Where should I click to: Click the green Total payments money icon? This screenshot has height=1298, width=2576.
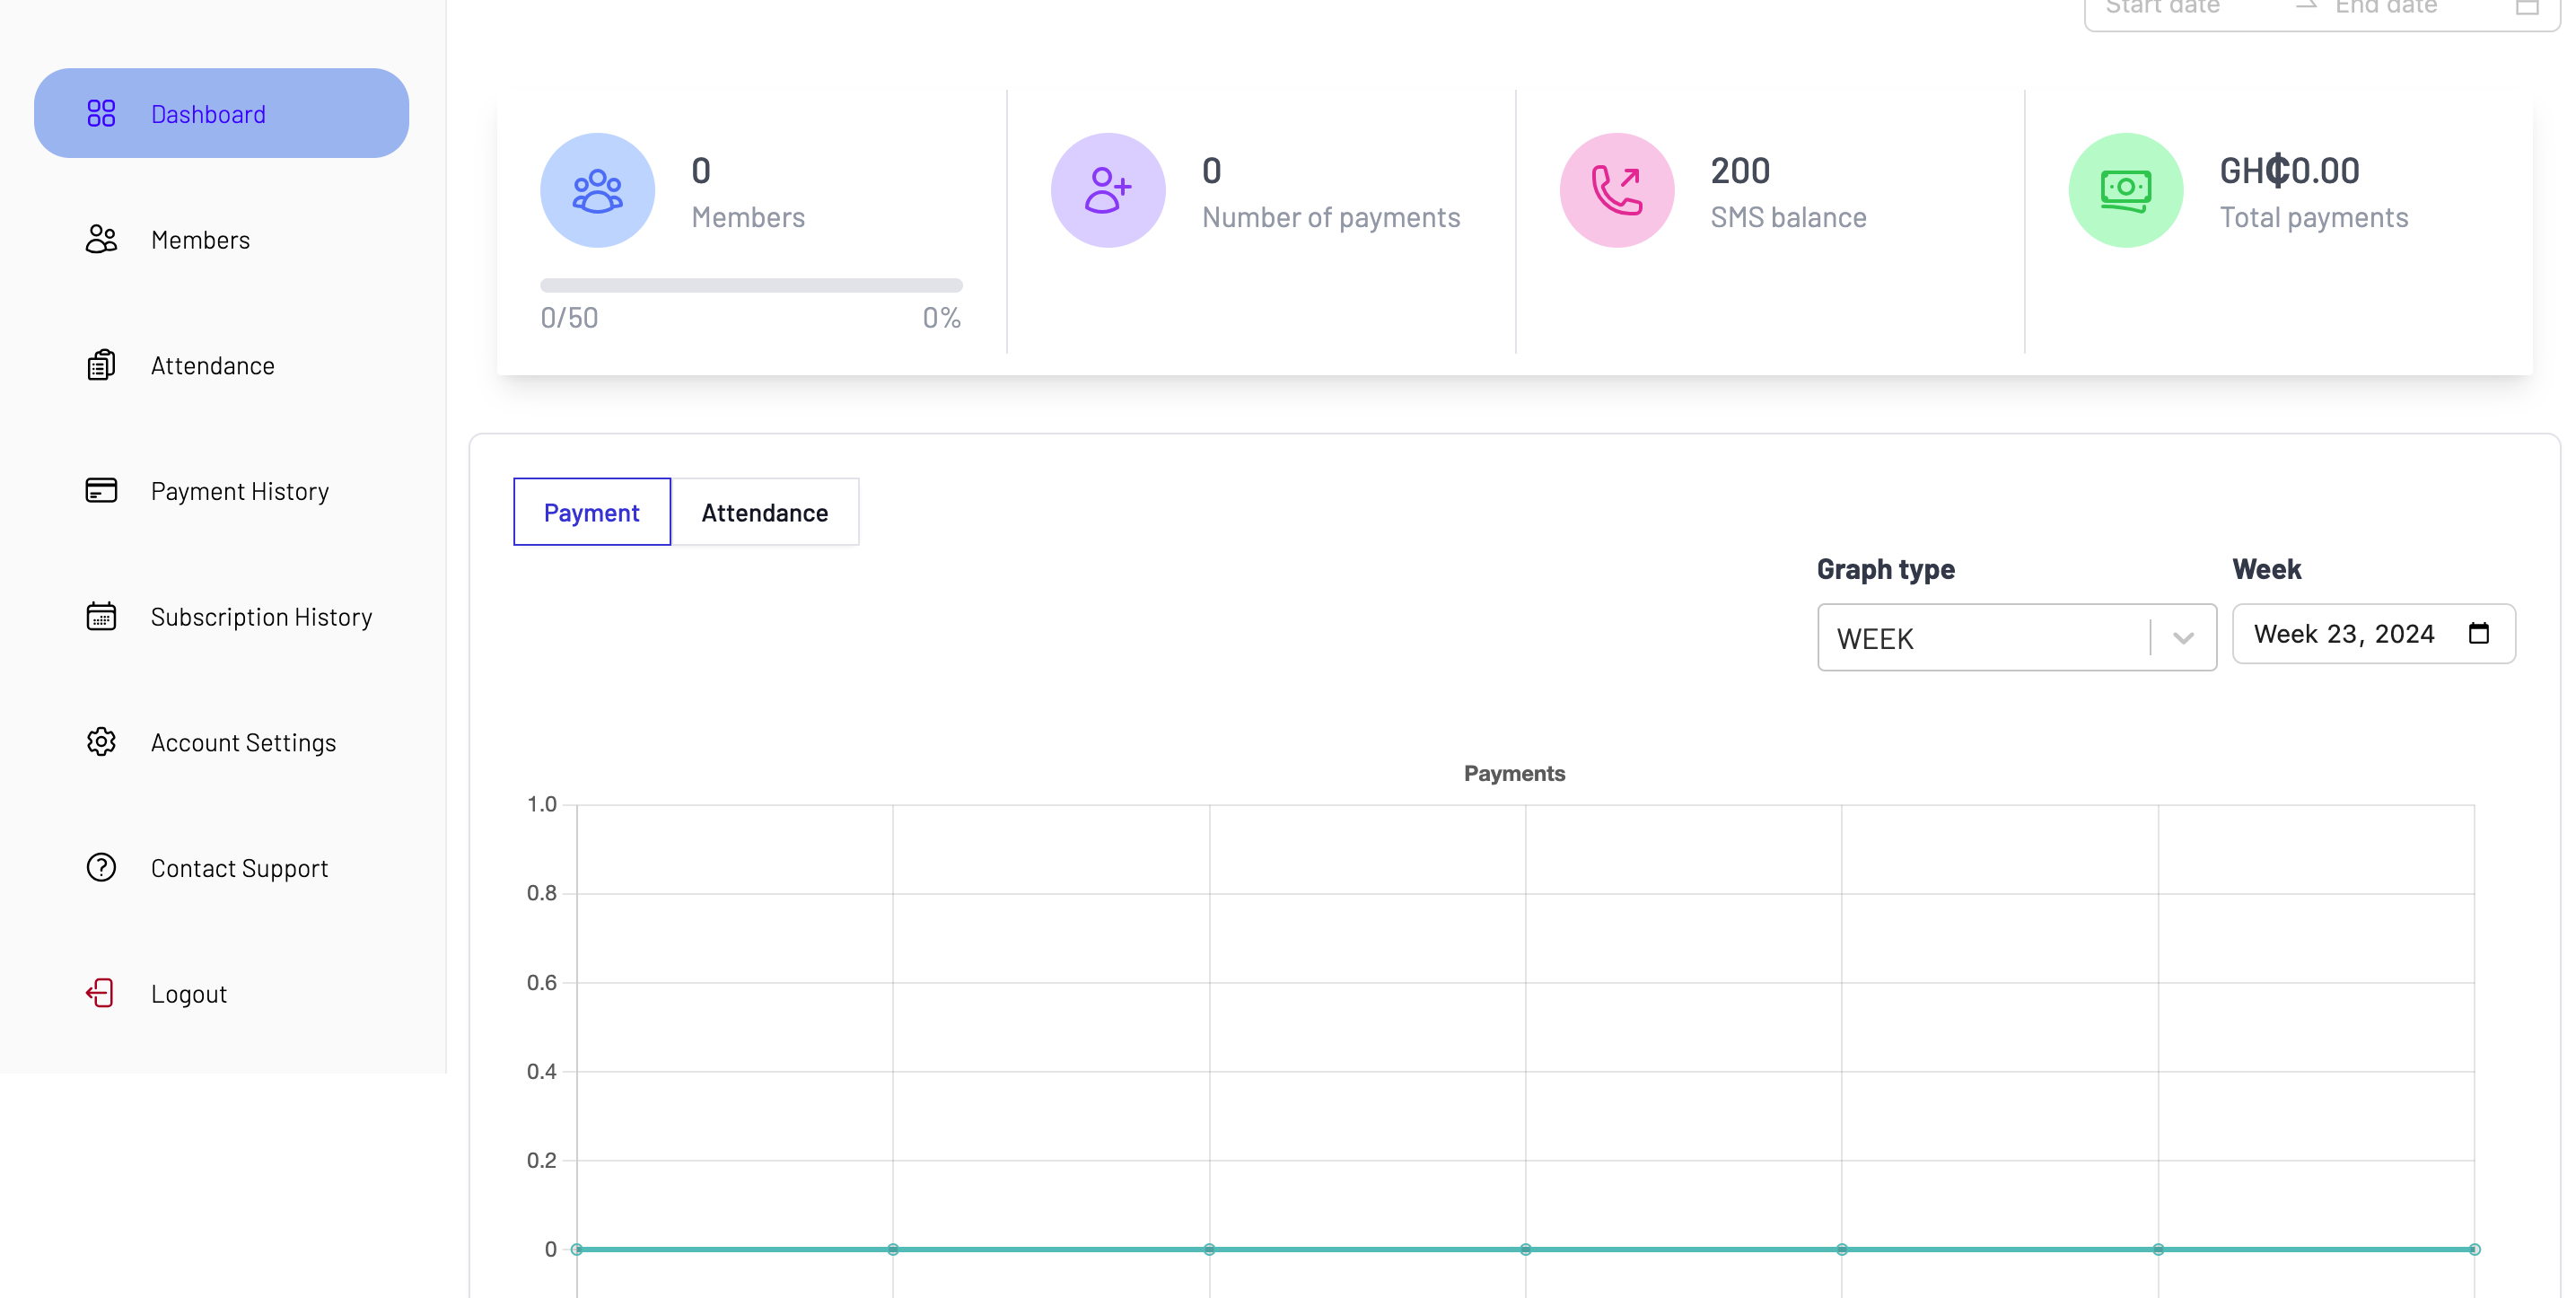pos(2125,190)
